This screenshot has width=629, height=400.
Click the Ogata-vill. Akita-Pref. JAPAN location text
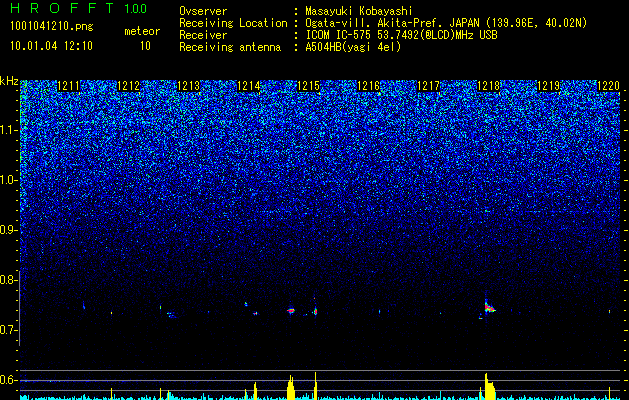446,23
